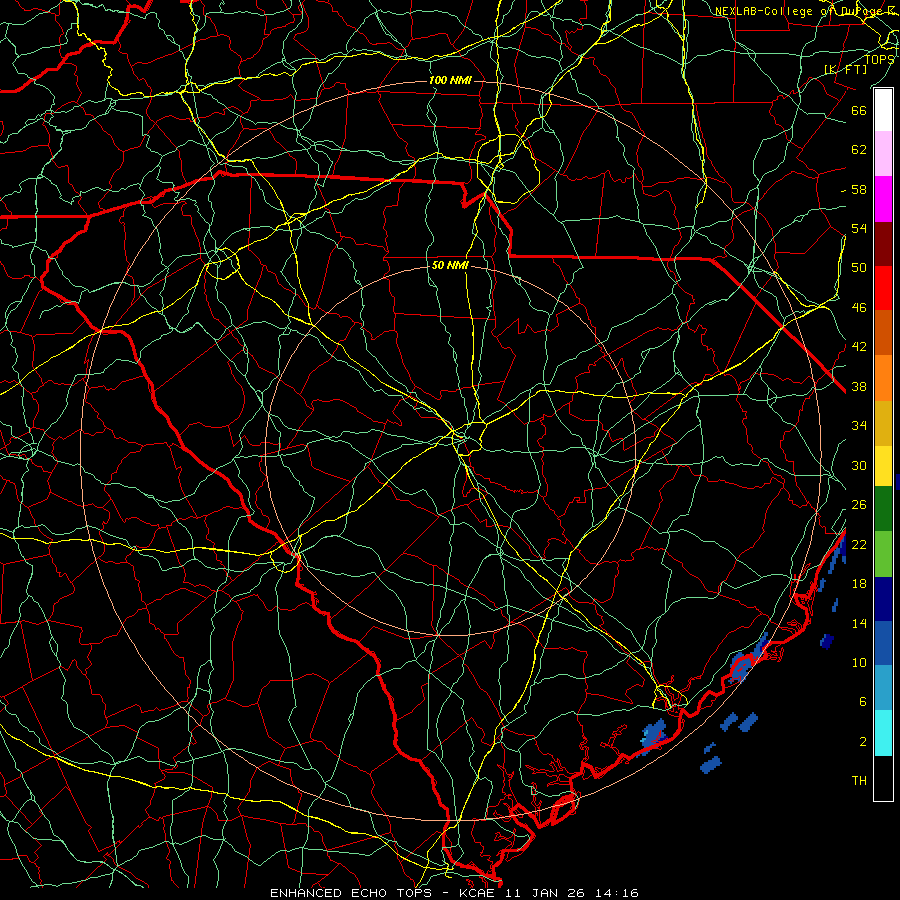The width and height of the screenshot is (900, 900).
Task: Click the dark red 54 kft legend swatch
Action: click(x=883, y=243)
